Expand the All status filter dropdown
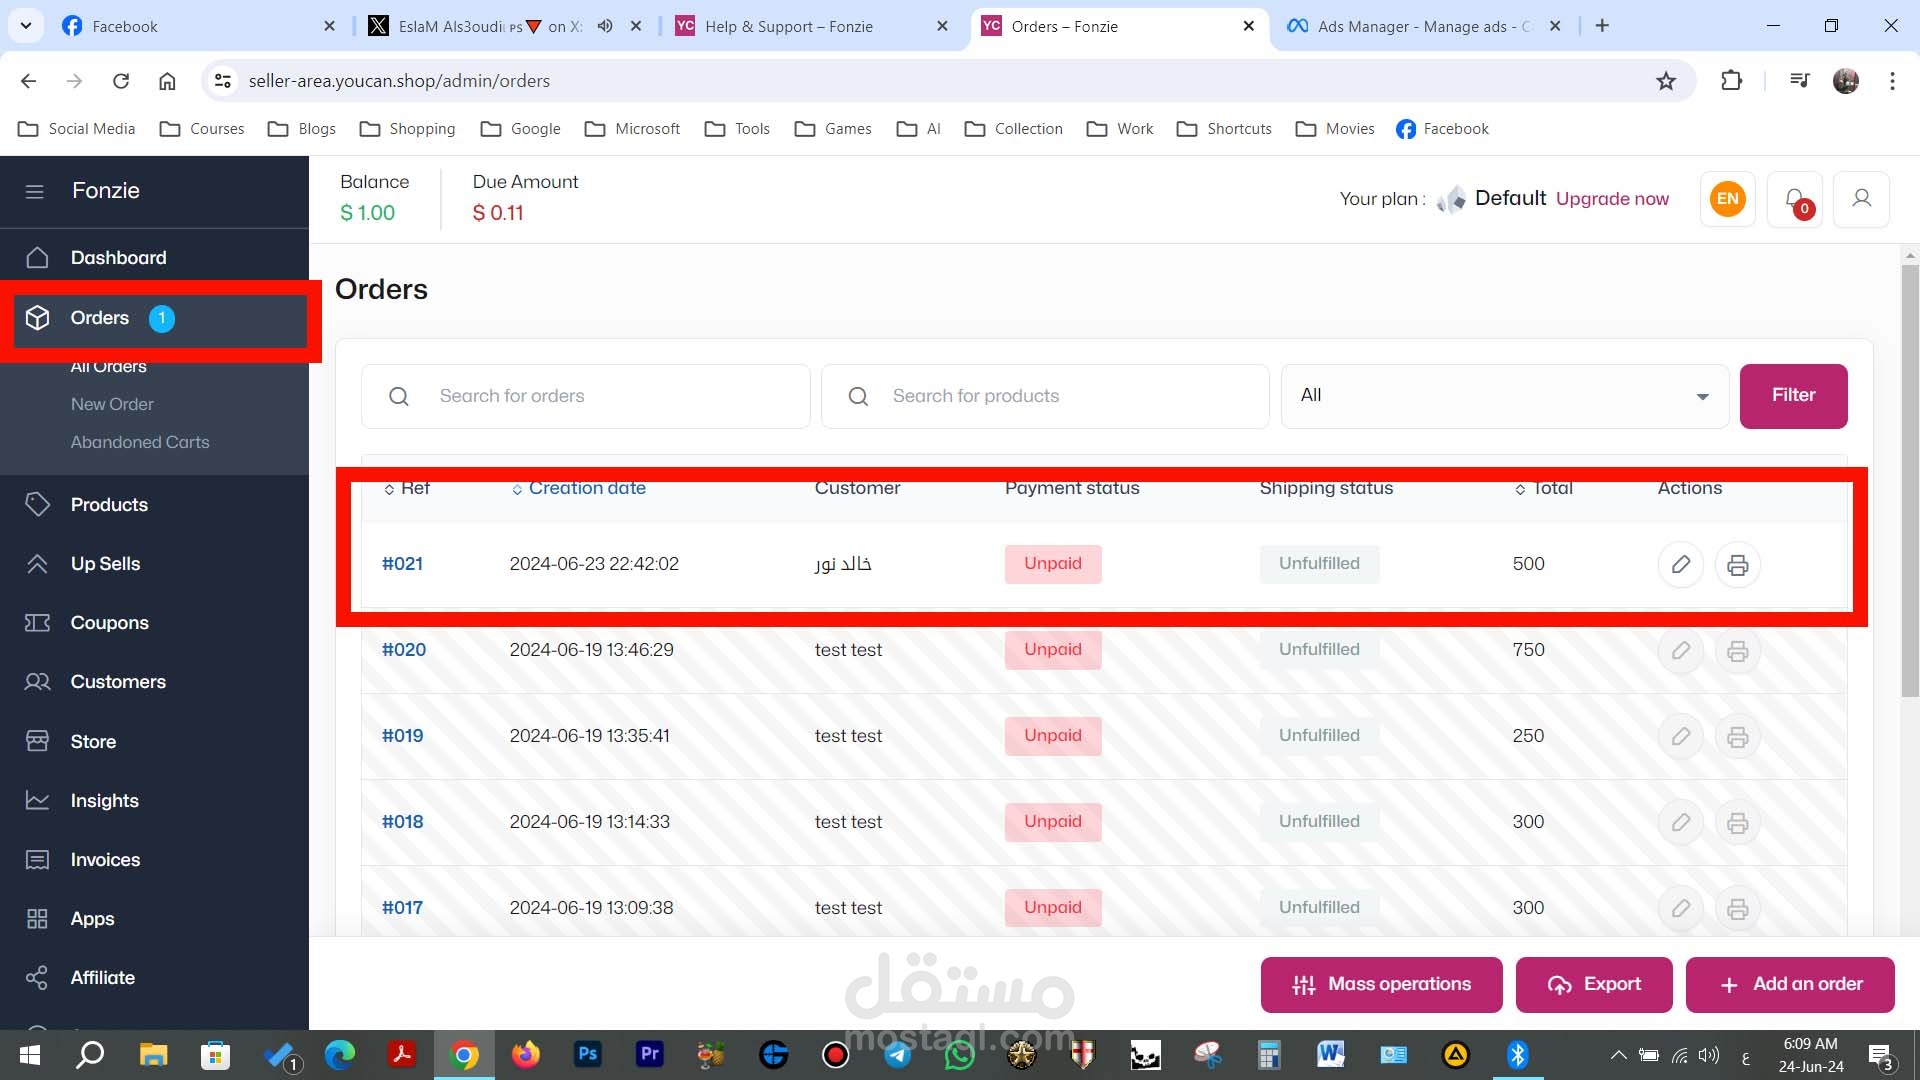This screenshot has width=1920, height=1080. pyautogui.click(x=1504, y=396)
